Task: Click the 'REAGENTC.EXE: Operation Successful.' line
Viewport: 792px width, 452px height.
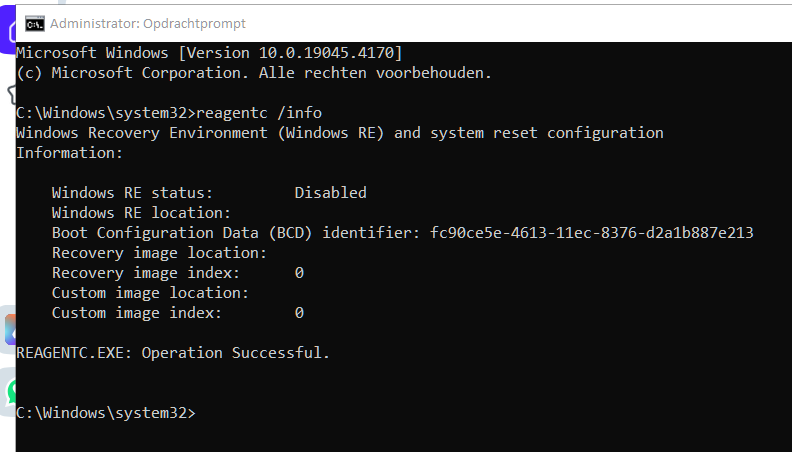Action: (173, 353)
